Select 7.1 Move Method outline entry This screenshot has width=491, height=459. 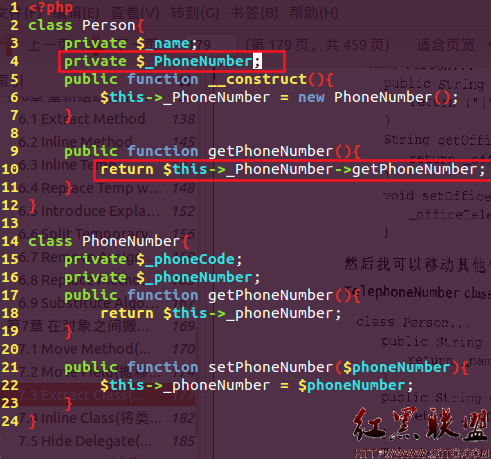pyautogui.click(x=84, y=349)
